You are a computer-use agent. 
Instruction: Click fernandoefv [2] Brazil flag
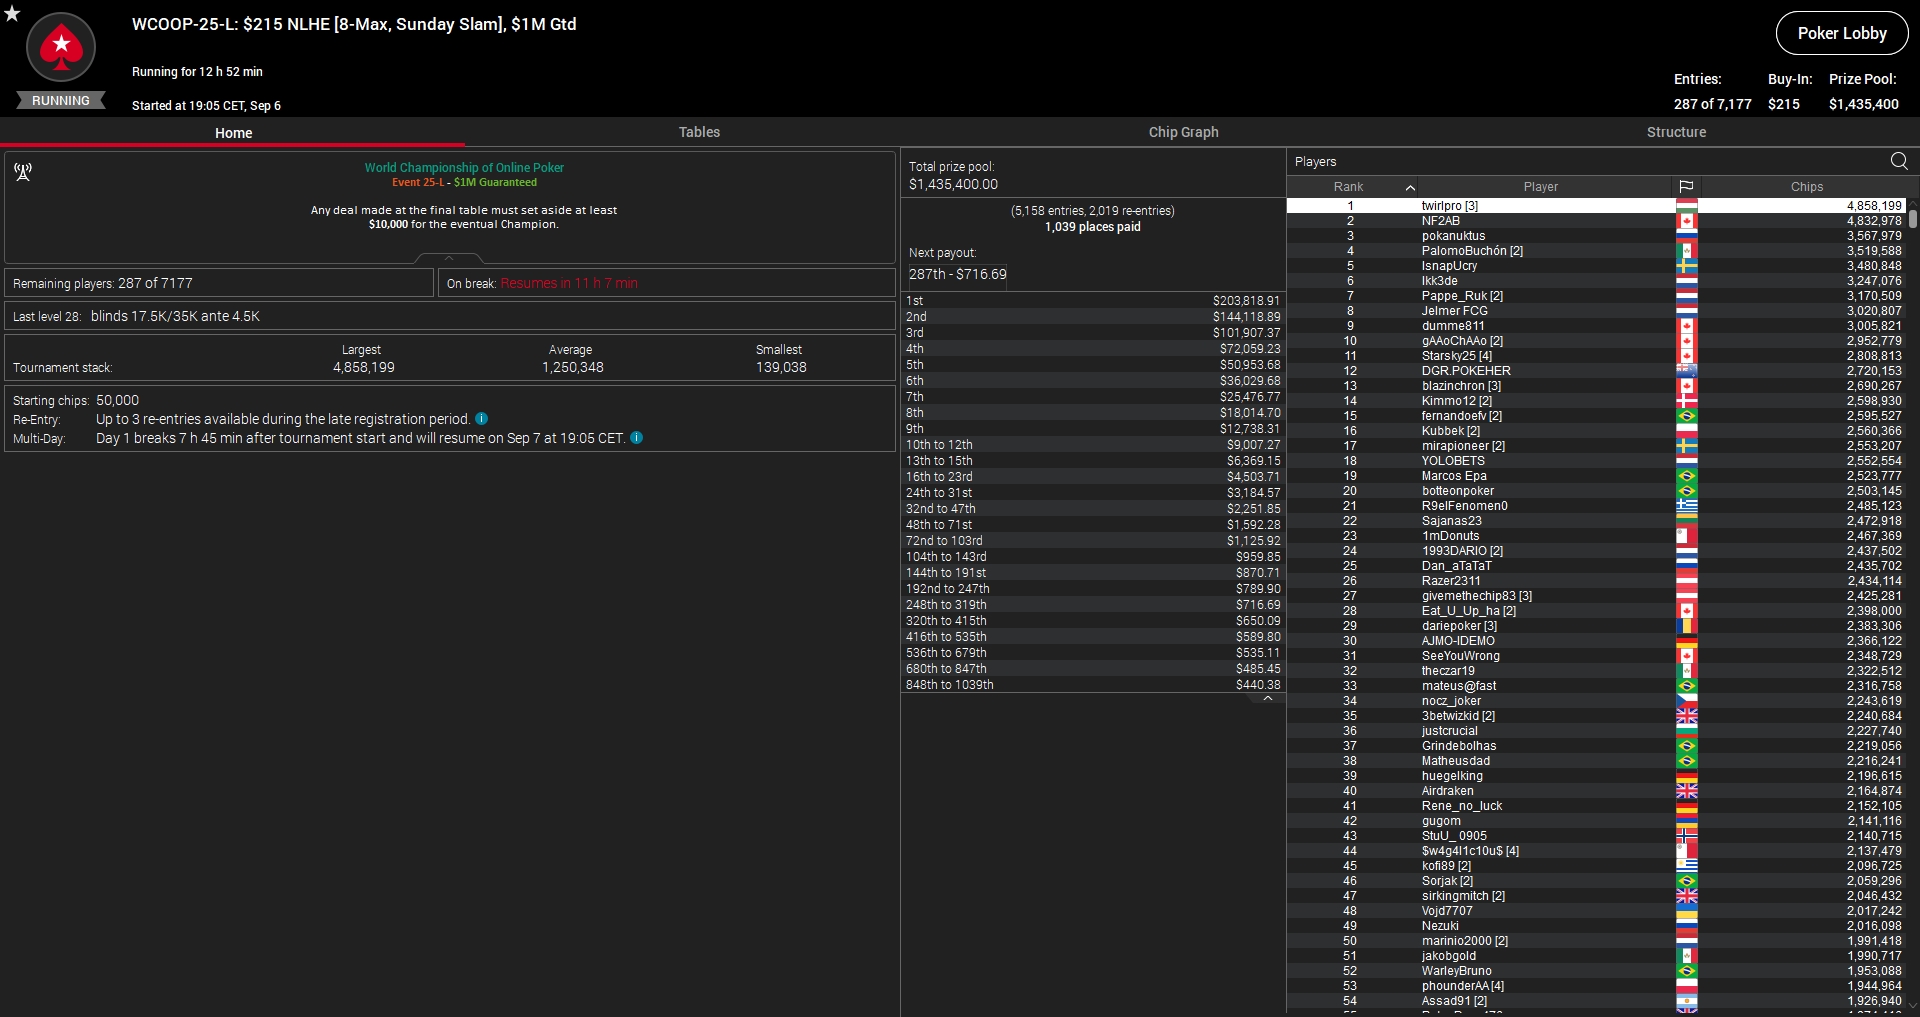pyautogui.click(x=1687, y=416)
